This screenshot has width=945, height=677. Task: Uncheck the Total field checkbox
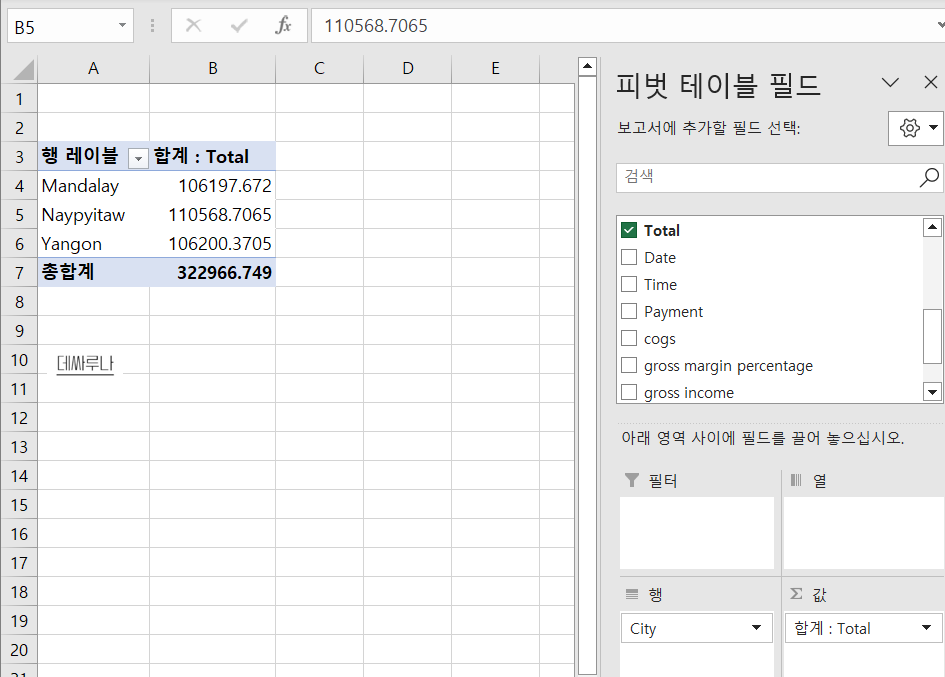[x=629, y=230]
